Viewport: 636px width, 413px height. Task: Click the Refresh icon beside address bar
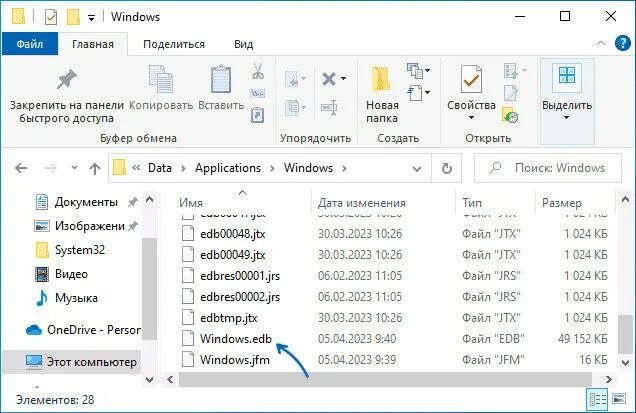[447, 168]
